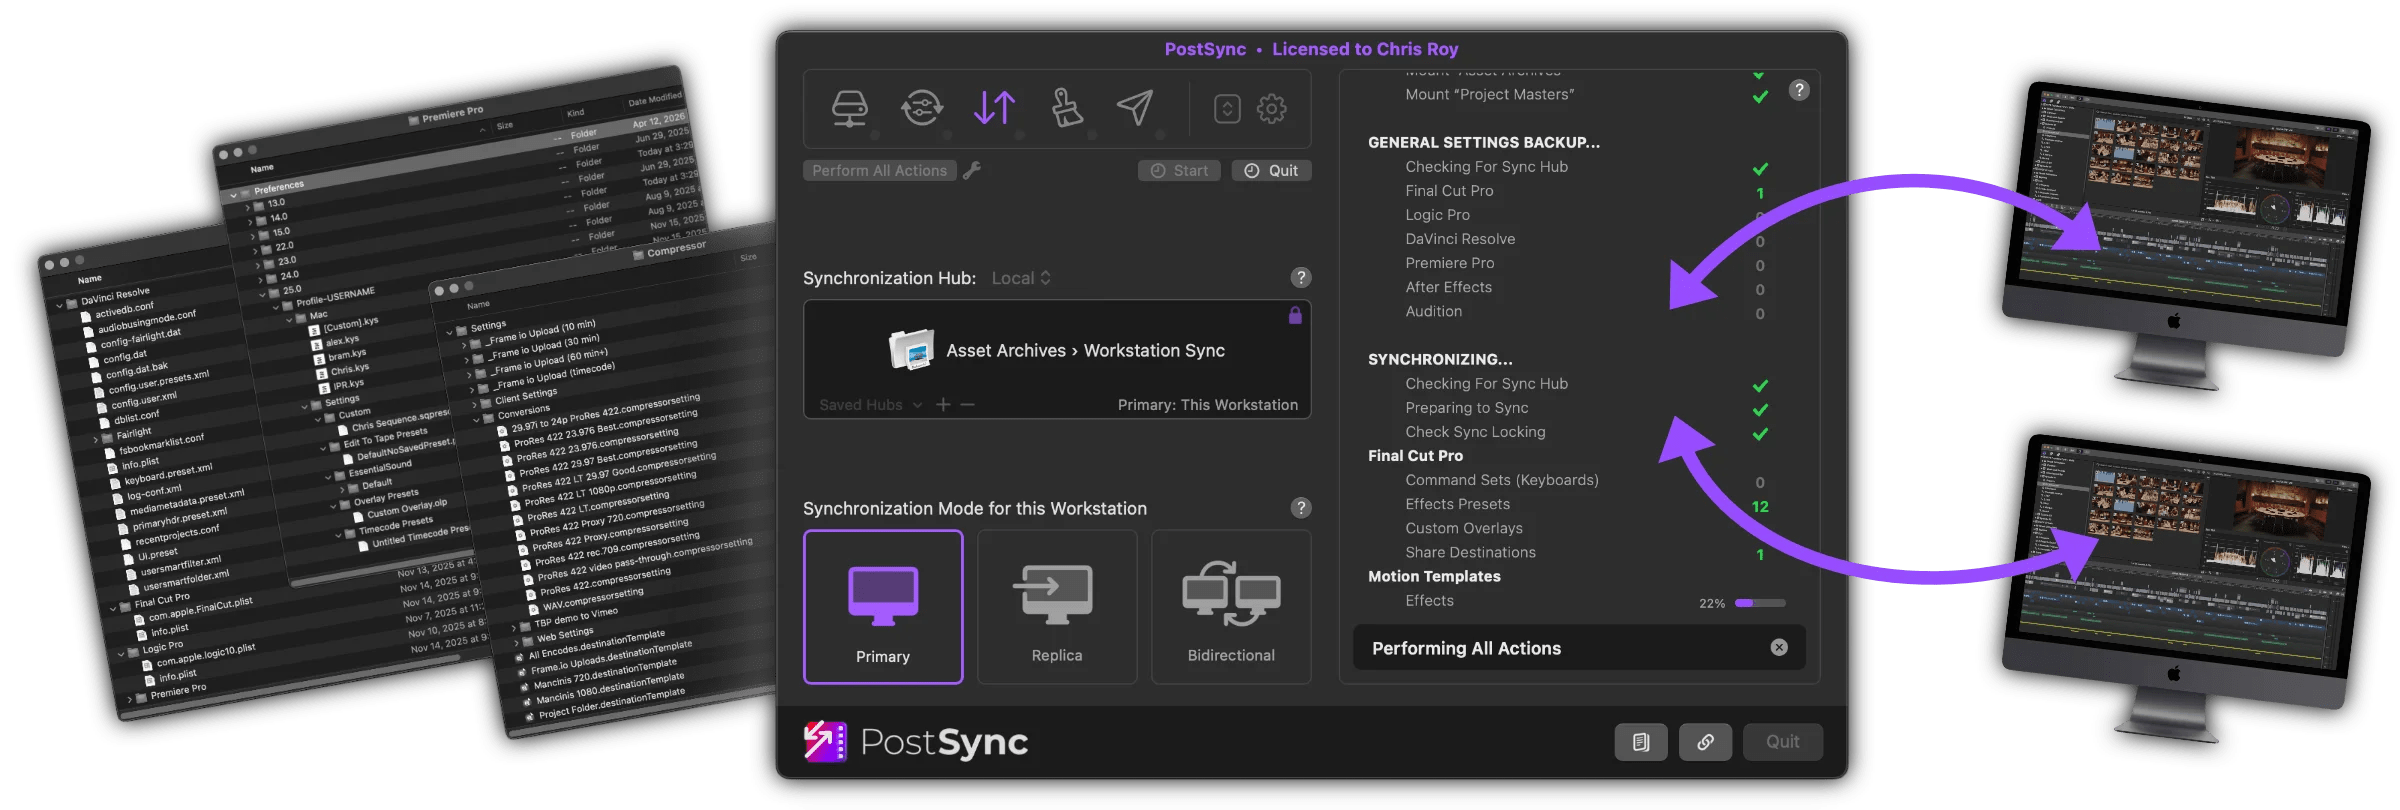Click the upper iMac monitor thumbnail
This screenshot has width=2400, height=810.
(2185, 235)
